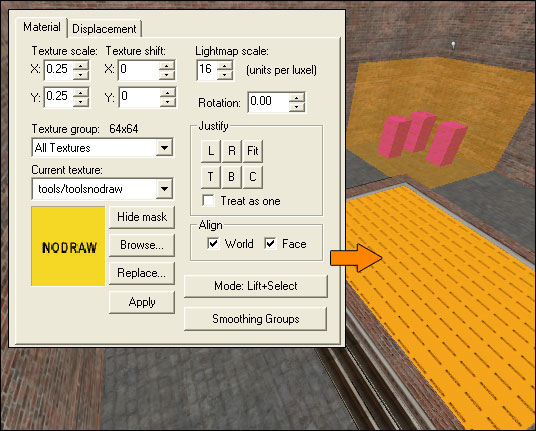Click the yellow NODRAW texture swatch

[x=68, y=246]
